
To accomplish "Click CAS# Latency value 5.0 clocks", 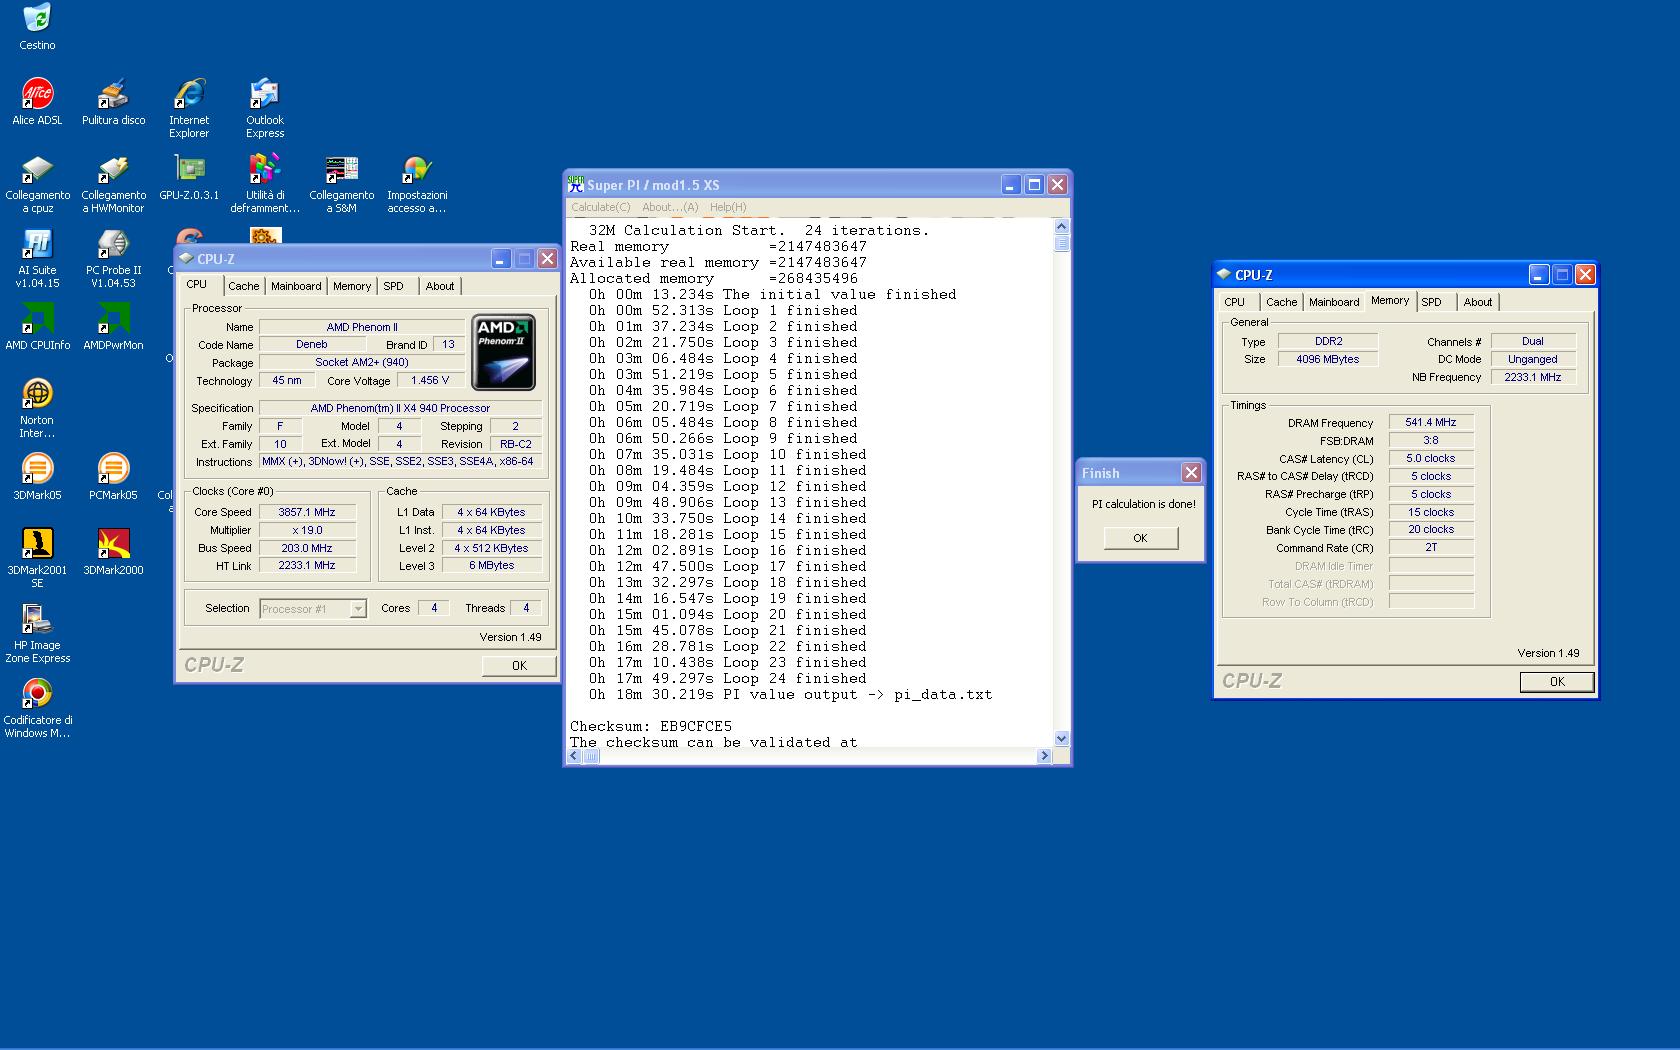I will pyautogui.click(x=1431, y=459).
